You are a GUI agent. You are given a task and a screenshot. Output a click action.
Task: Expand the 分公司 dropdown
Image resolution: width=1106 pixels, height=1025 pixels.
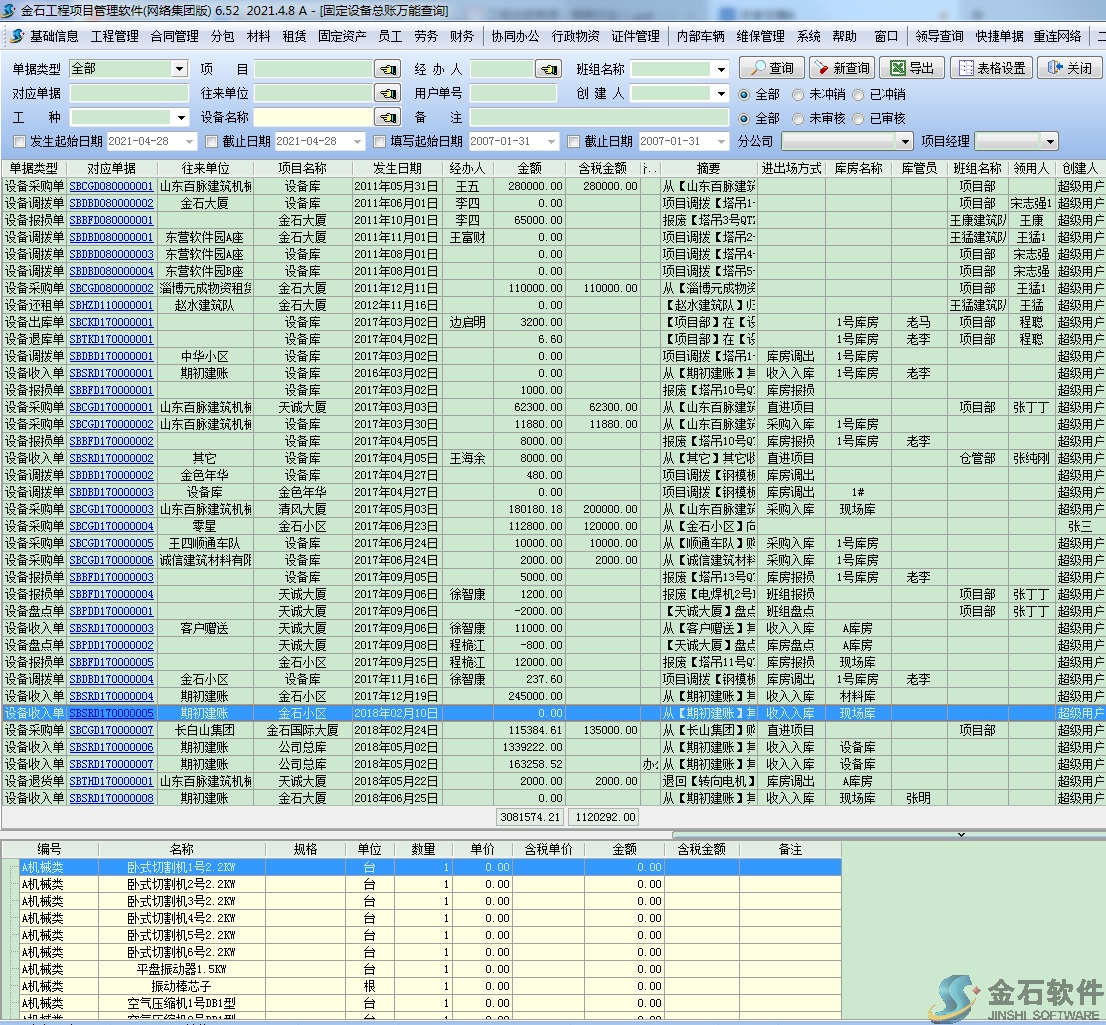(x=904, y=141)
